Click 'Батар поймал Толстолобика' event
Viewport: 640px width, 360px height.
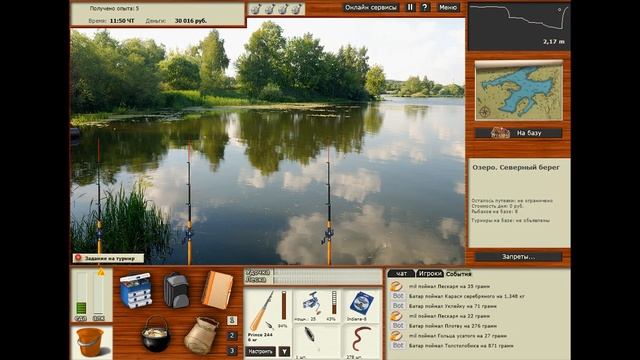tap(461, 345)
